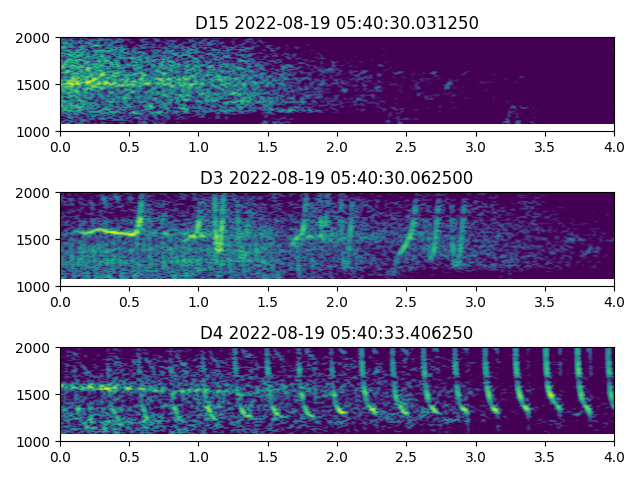
Task: Click the 1000 y-axis label on D4 plot
Action: (x=36, y=441)
